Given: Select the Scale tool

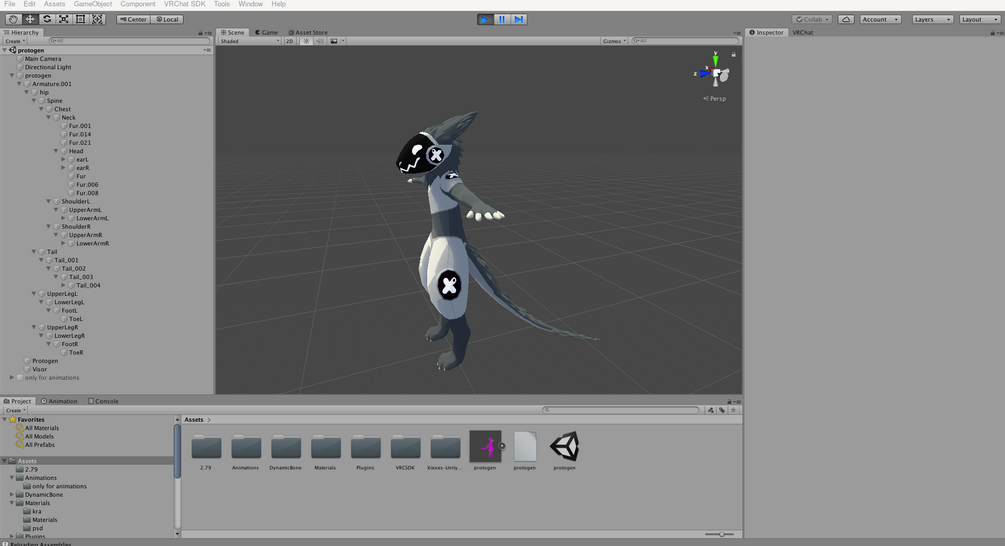Looking at the screenshot, I should [x=63, y=19].
